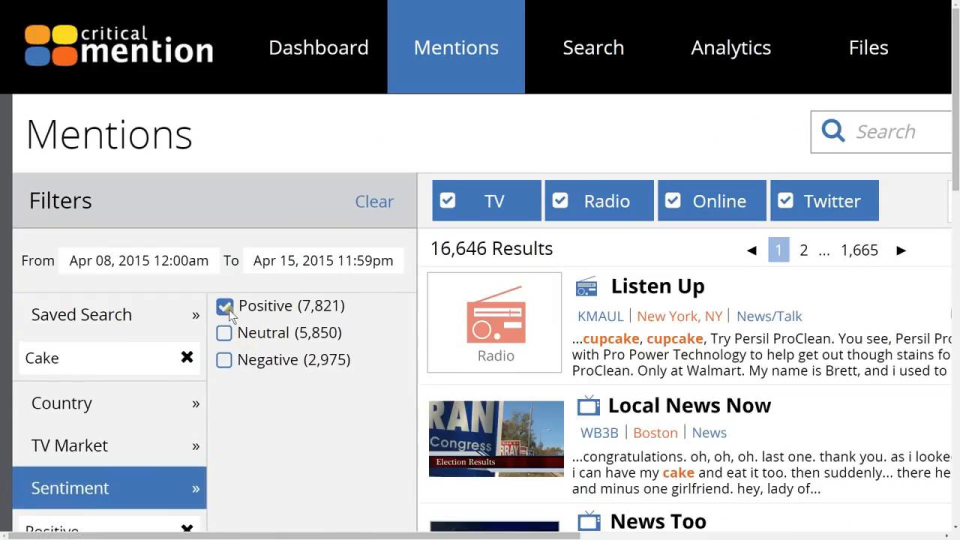The width and height of the screenshot is (960, 540).
Task: Click the magnifying glass search icon
Action: point(833,131)
